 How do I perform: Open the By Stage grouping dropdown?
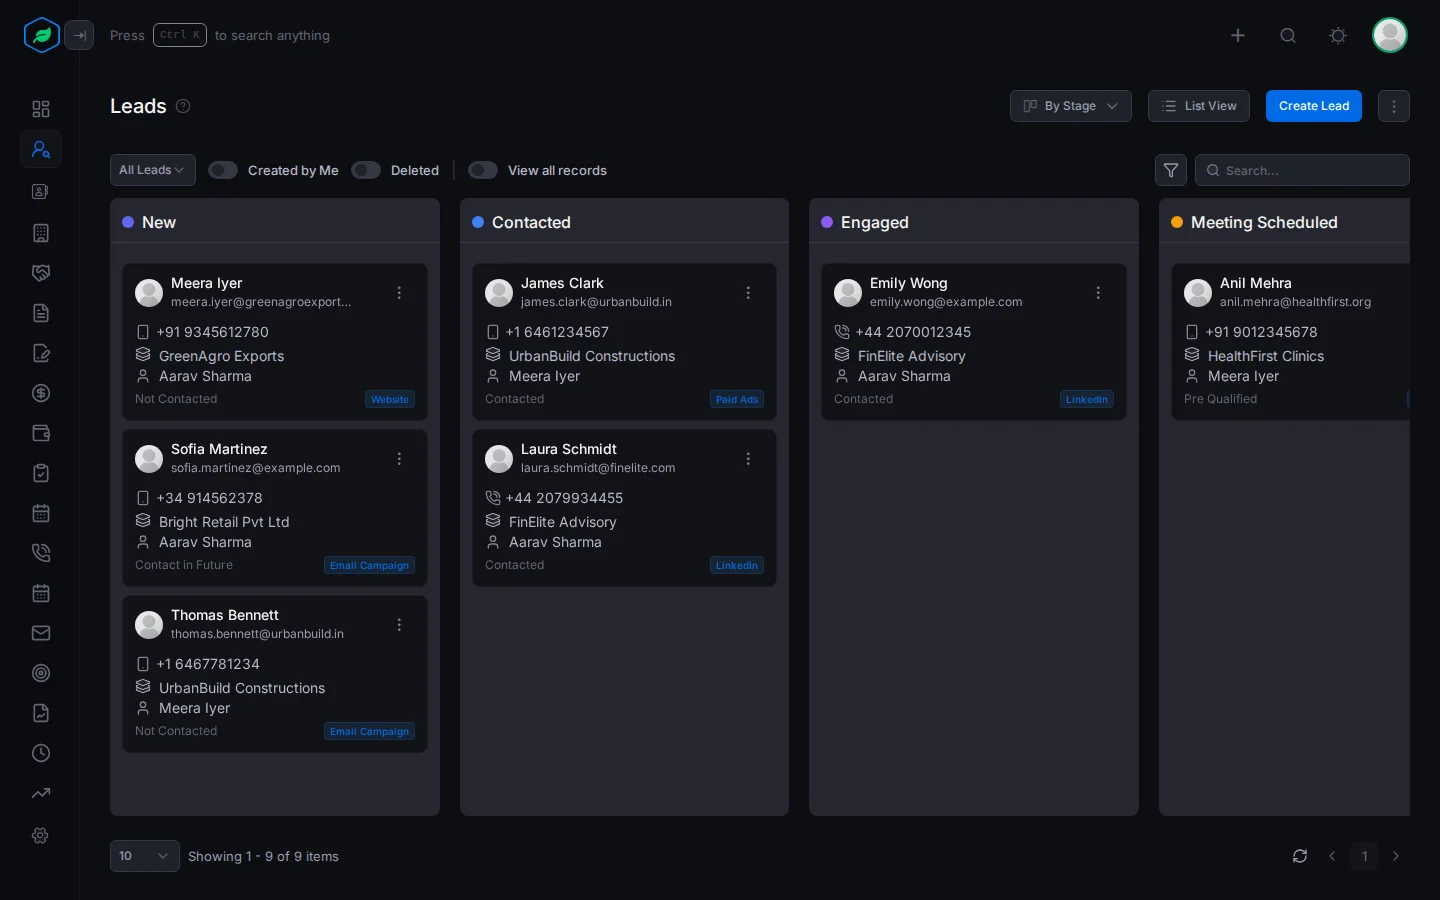tap(1071, 106)
